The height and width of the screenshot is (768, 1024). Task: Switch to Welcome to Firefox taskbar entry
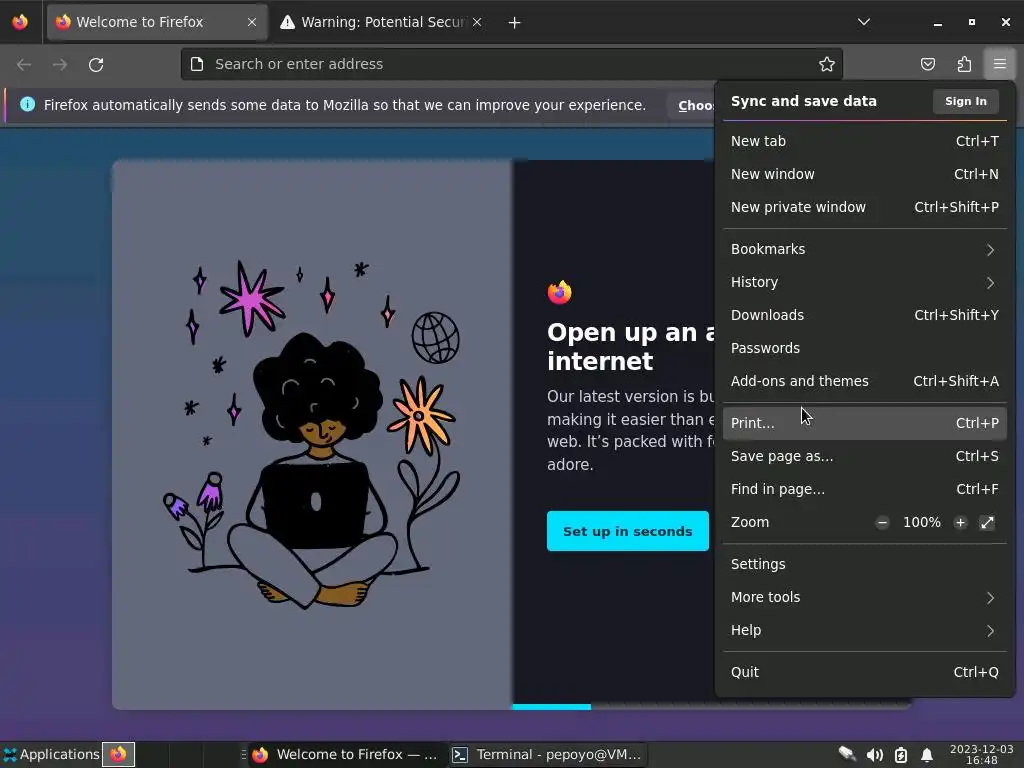click(345, 755)
